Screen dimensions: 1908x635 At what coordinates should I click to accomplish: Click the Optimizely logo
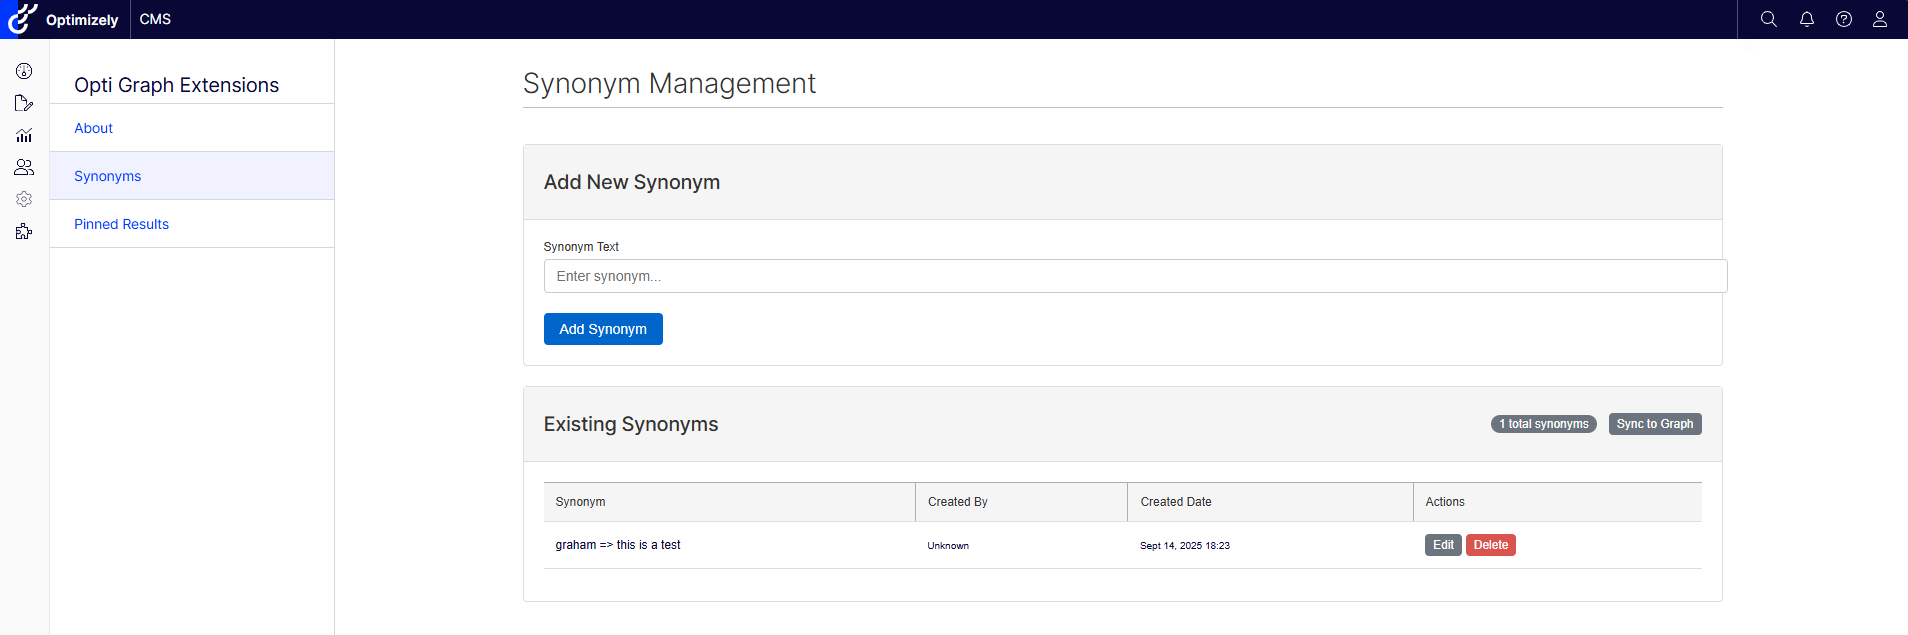[64, 19]
